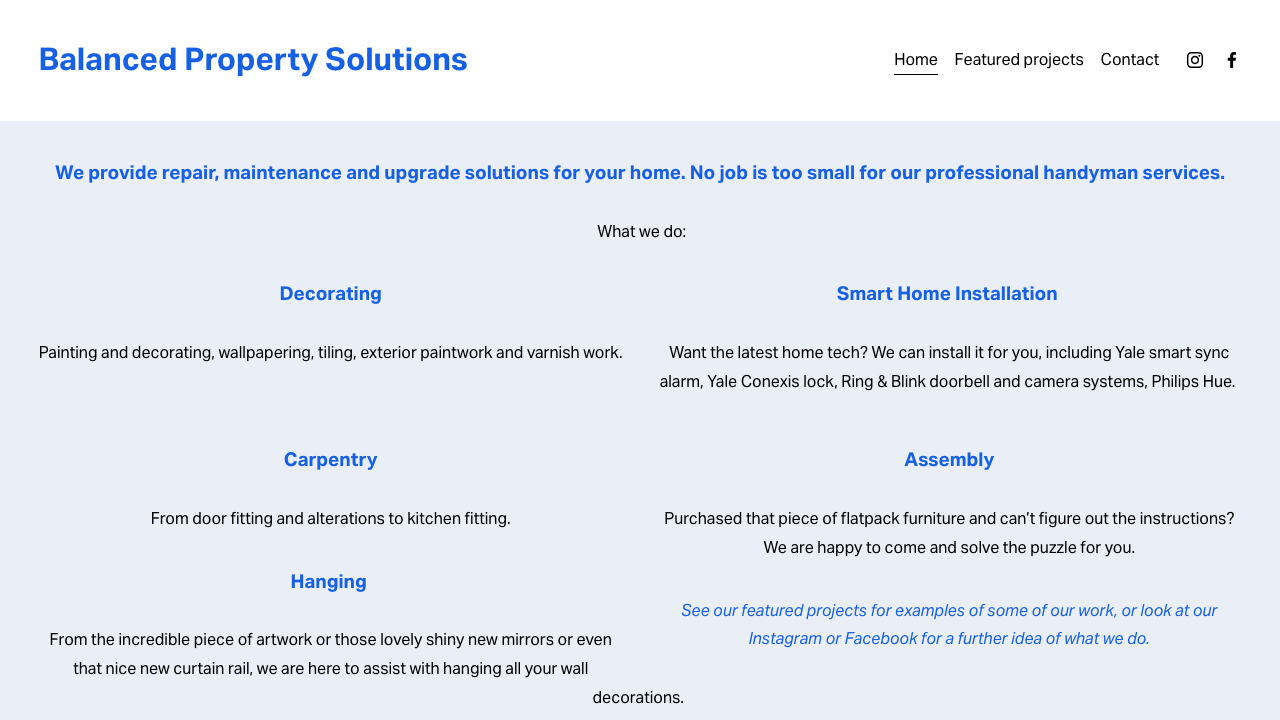Open the inline Facebook text link

coord(880,638)
